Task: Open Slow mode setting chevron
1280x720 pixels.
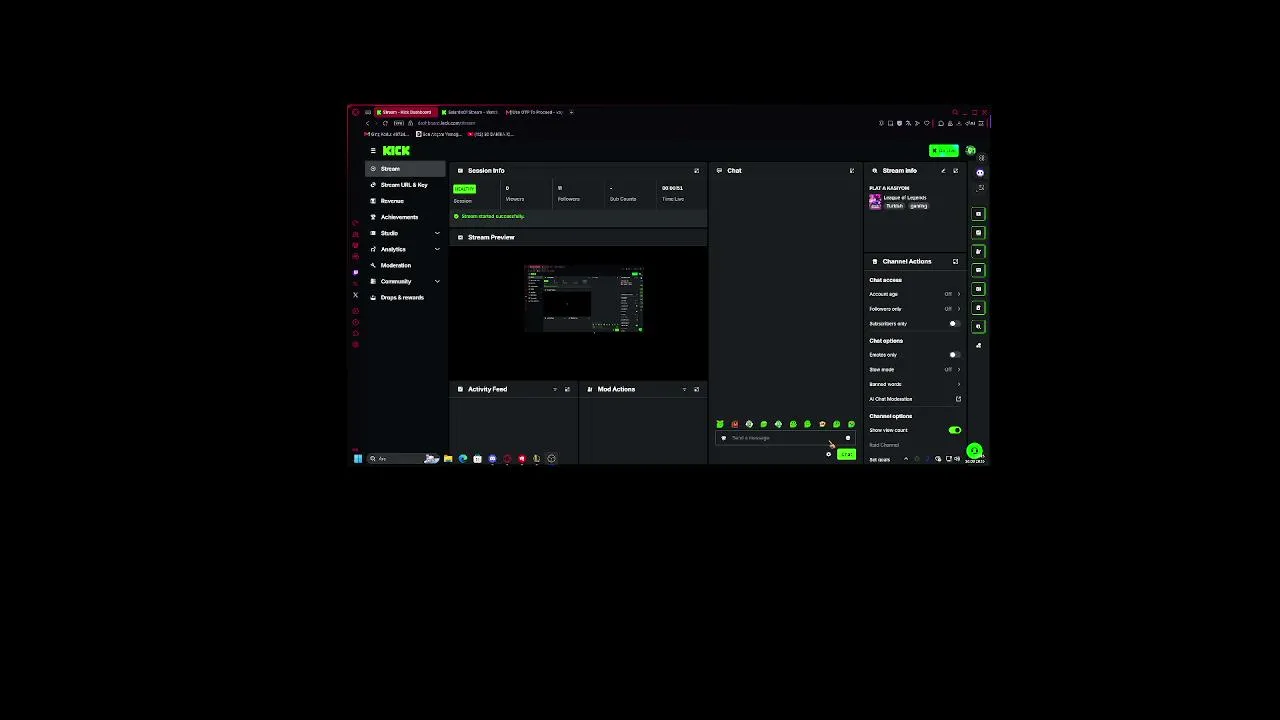Action: 958,370
